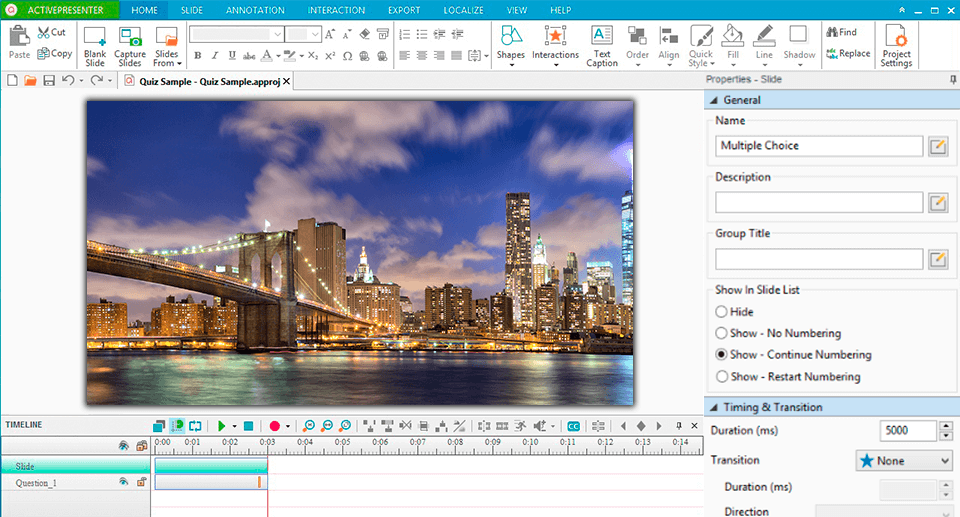The height and width of the screenshot is (517, 960).
Task: Collapse the General section
Action: [x=713, y=100]
